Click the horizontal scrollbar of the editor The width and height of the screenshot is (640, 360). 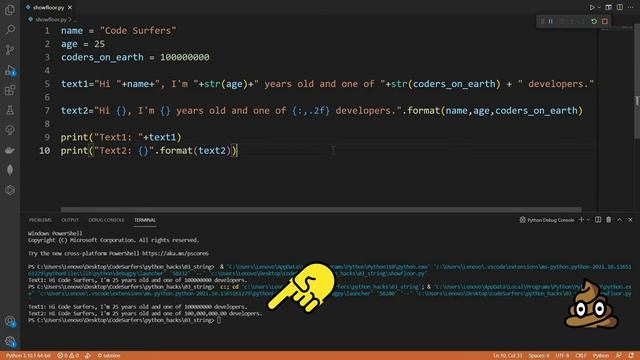click(321, 209)
